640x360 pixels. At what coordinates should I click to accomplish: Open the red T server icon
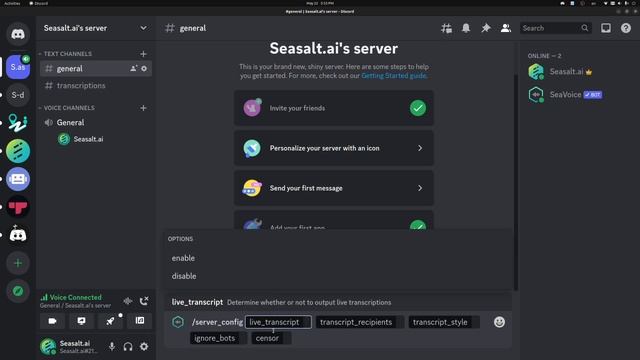tap(18, 207)
